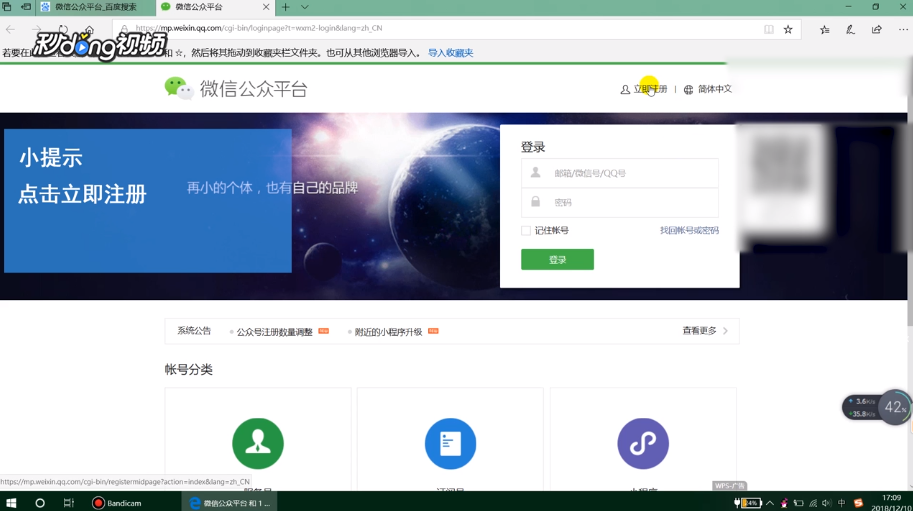
Task: Click 查看更多 to view more announcements
Action: point(705,331)
